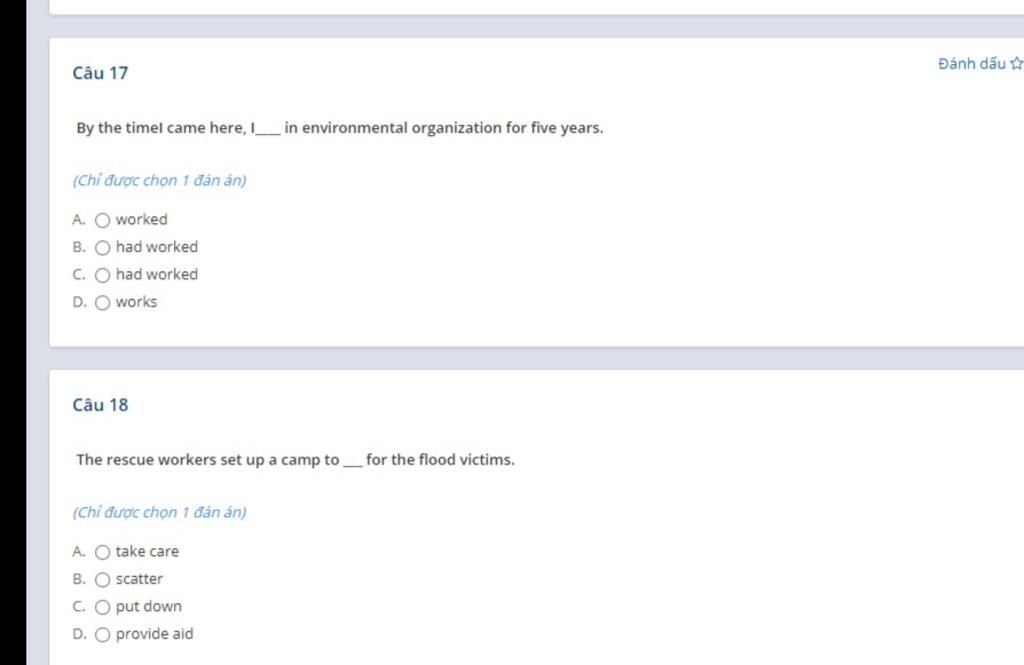Image resolution: width=1024 pixels, height=665 pixels.
Task: Click the 'works' answer label text
Action: tap(136, 302)
